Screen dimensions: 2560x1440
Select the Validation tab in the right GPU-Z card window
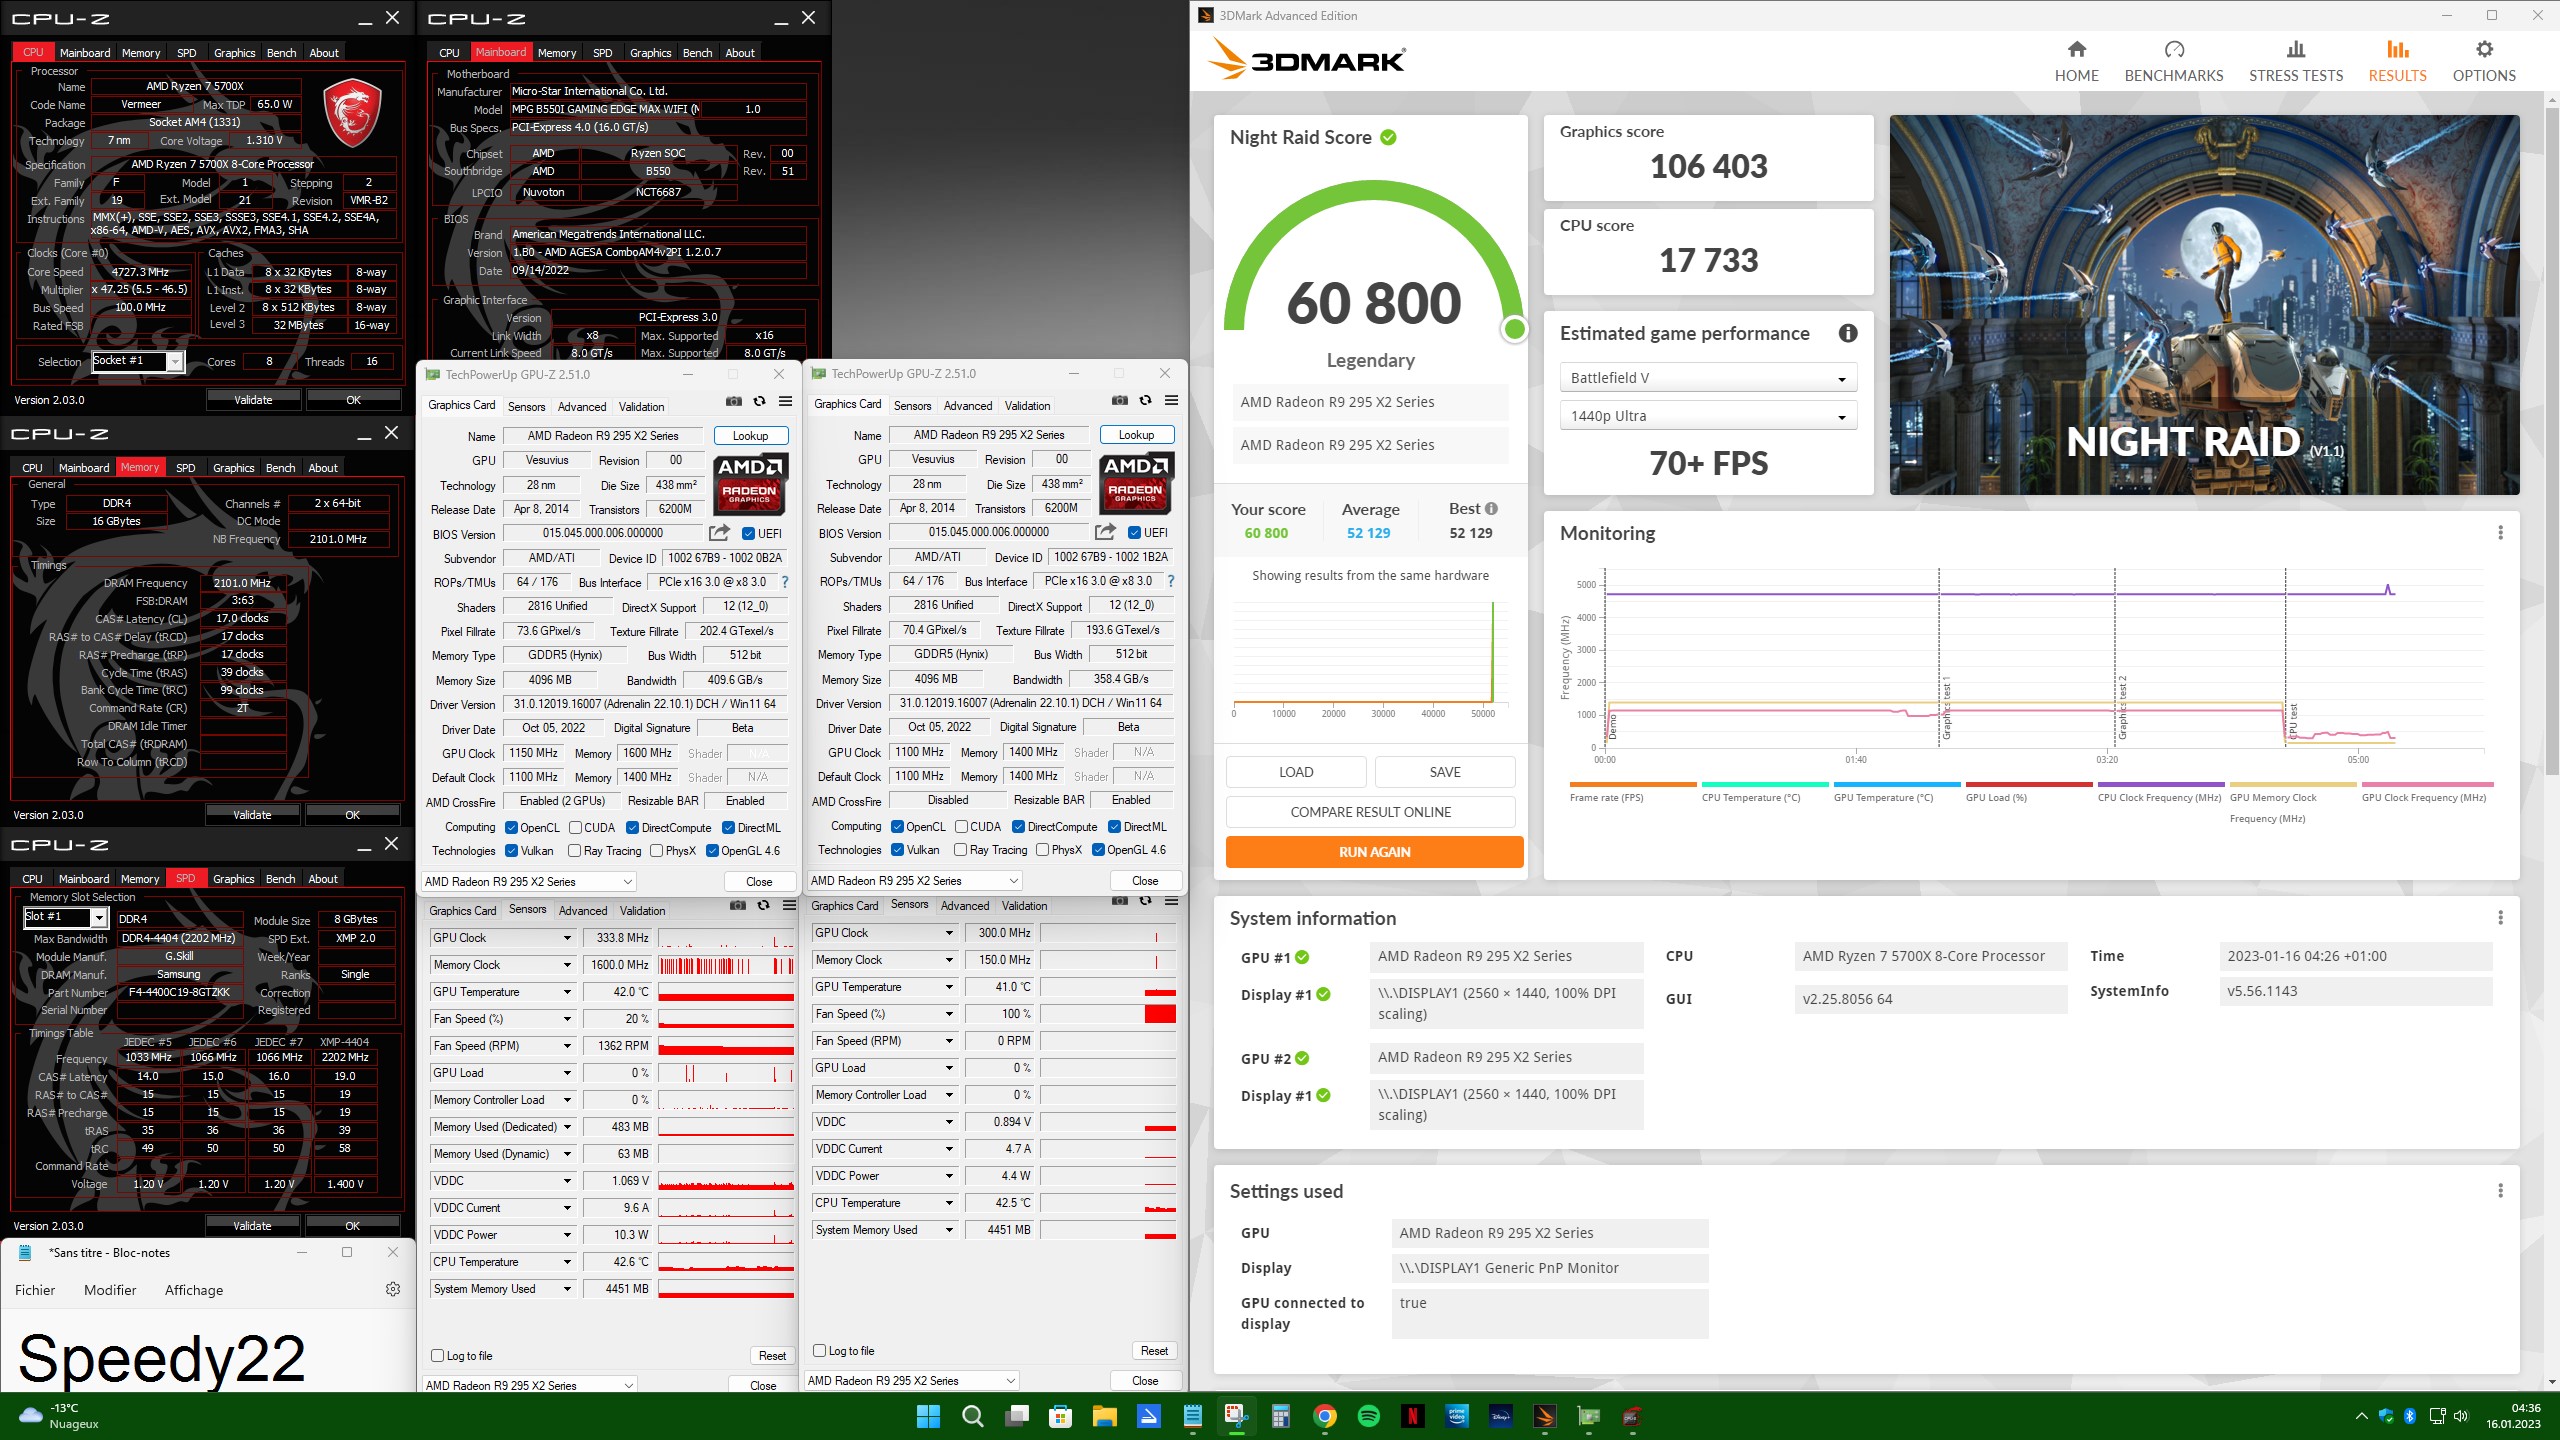tap(1027, 406)
